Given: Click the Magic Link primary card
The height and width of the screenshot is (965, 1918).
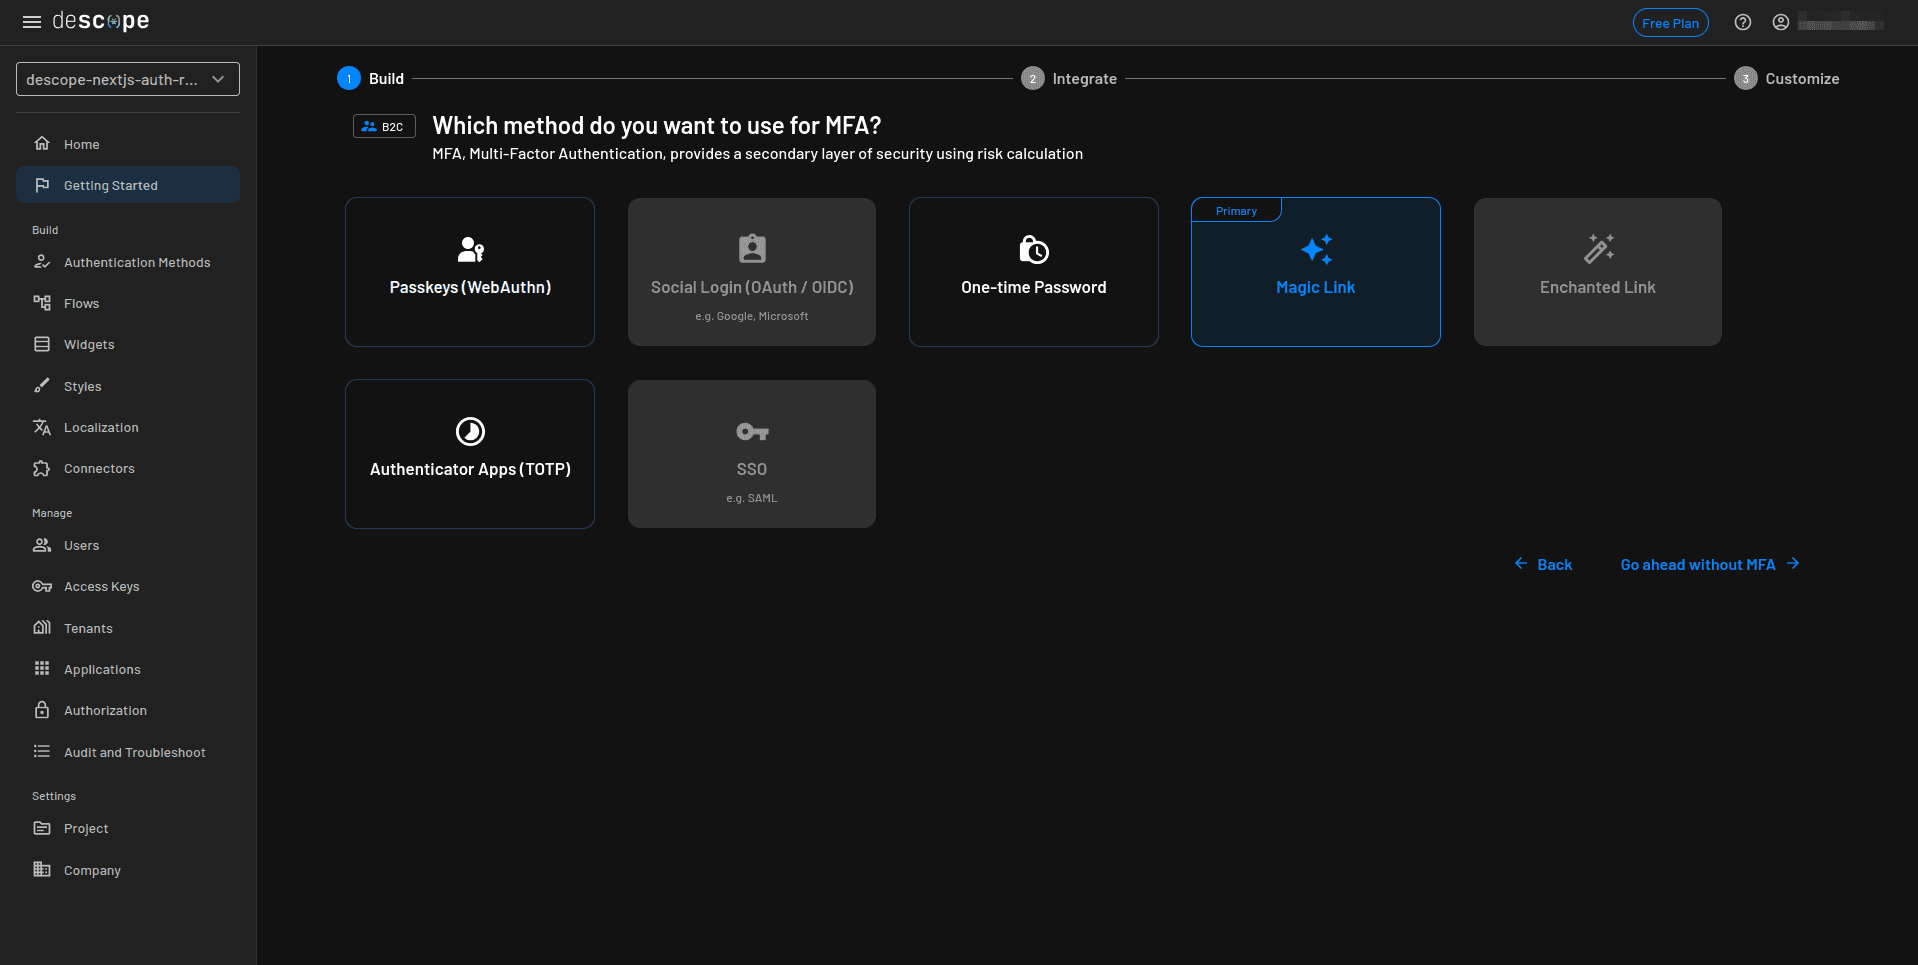Looking at the screenshot, I should [1315, 272].
